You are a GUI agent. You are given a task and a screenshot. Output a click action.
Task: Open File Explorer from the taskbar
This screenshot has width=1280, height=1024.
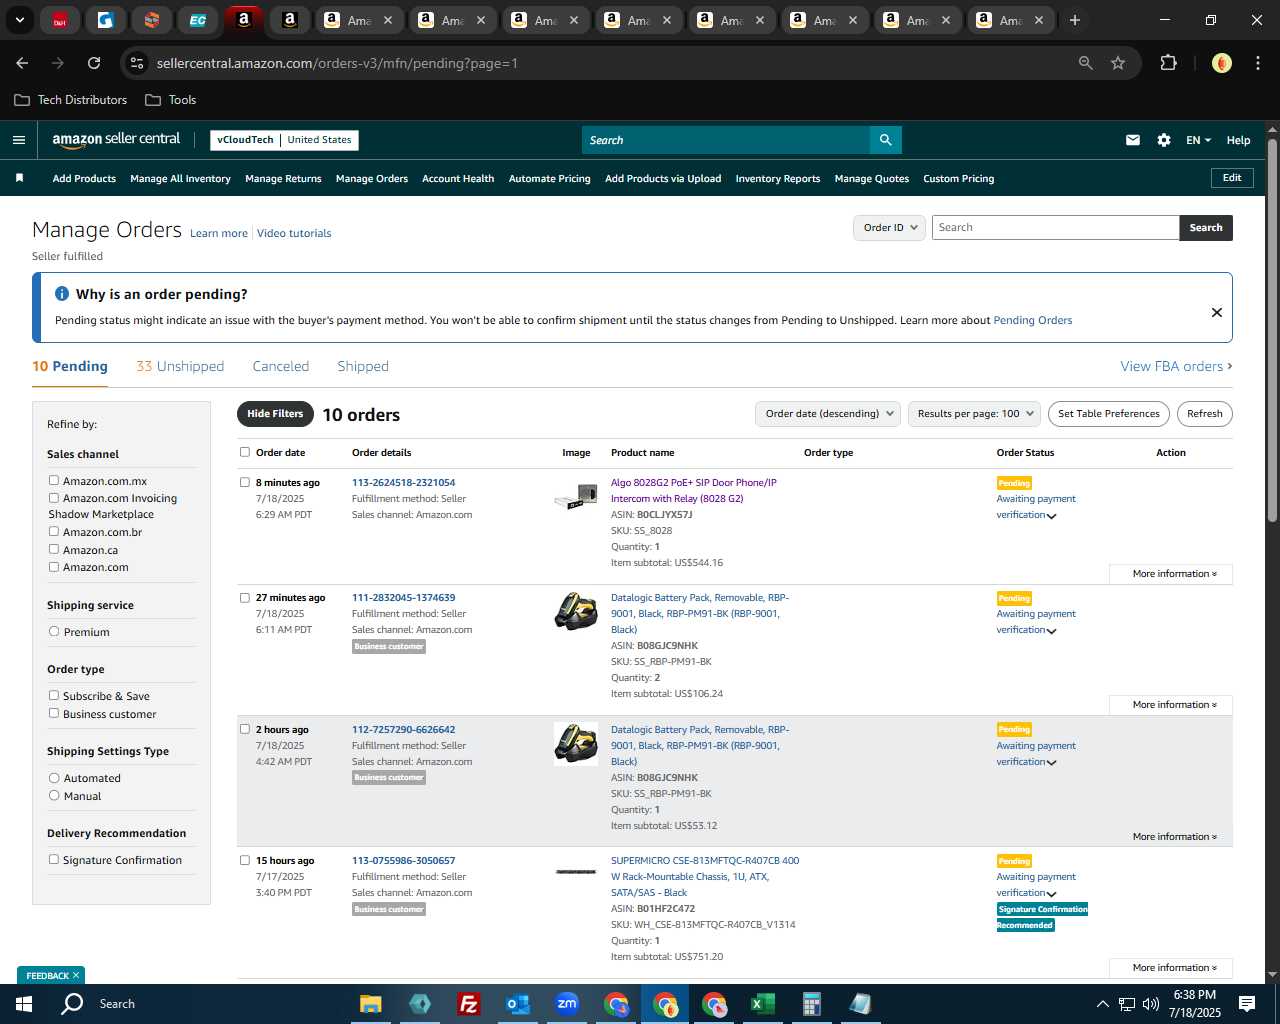371,1004
